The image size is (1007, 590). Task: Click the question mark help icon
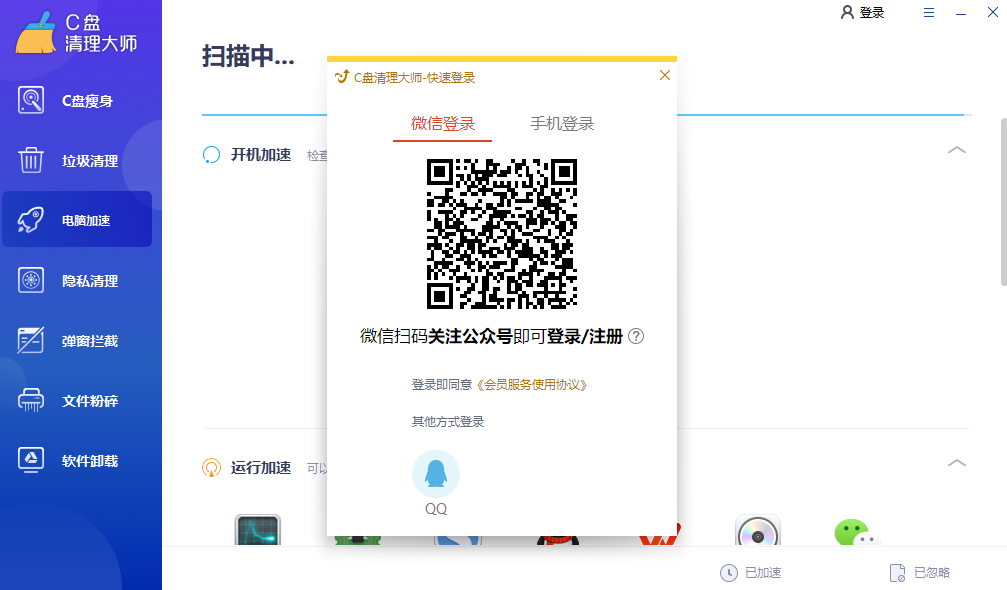coord(636,336)
